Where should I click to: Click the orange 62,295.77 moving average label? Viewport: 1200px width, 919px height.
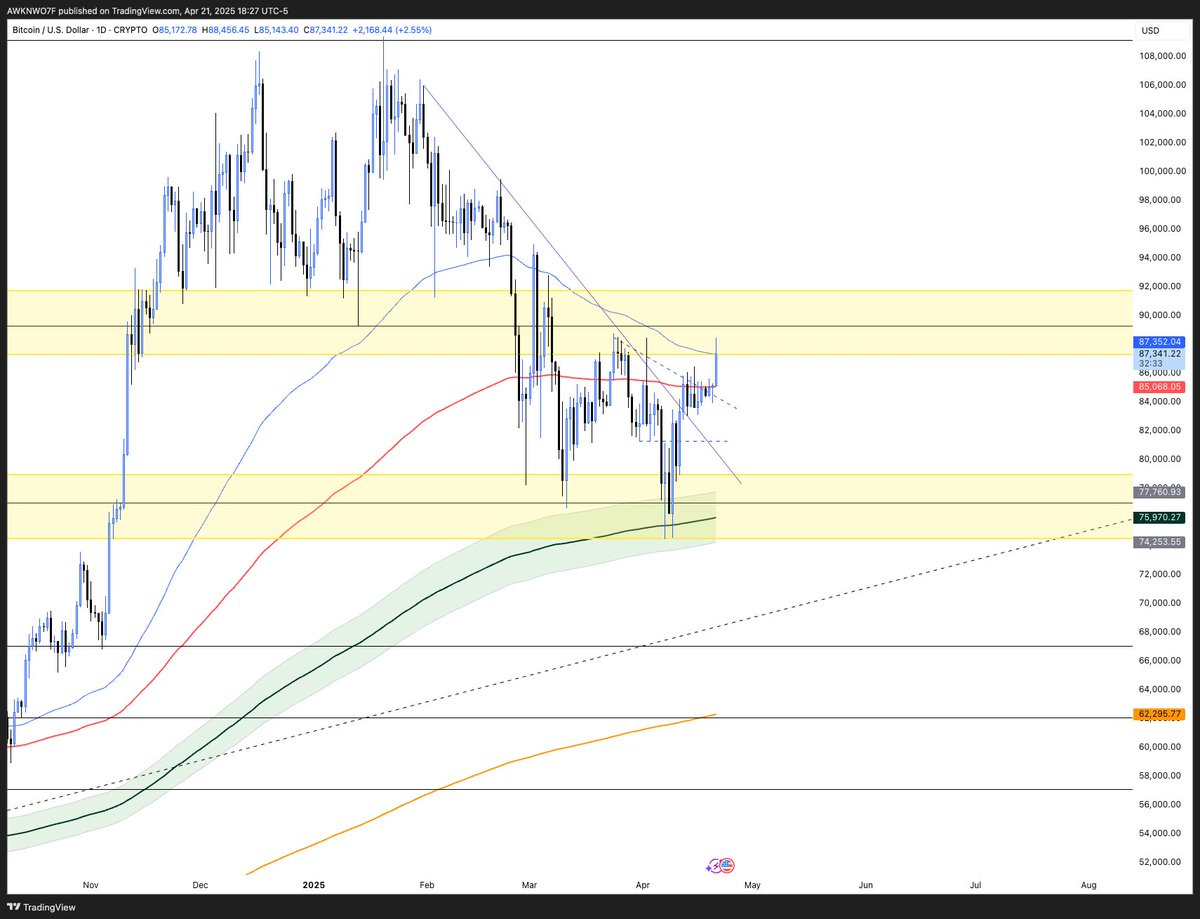click(1159, 714)
